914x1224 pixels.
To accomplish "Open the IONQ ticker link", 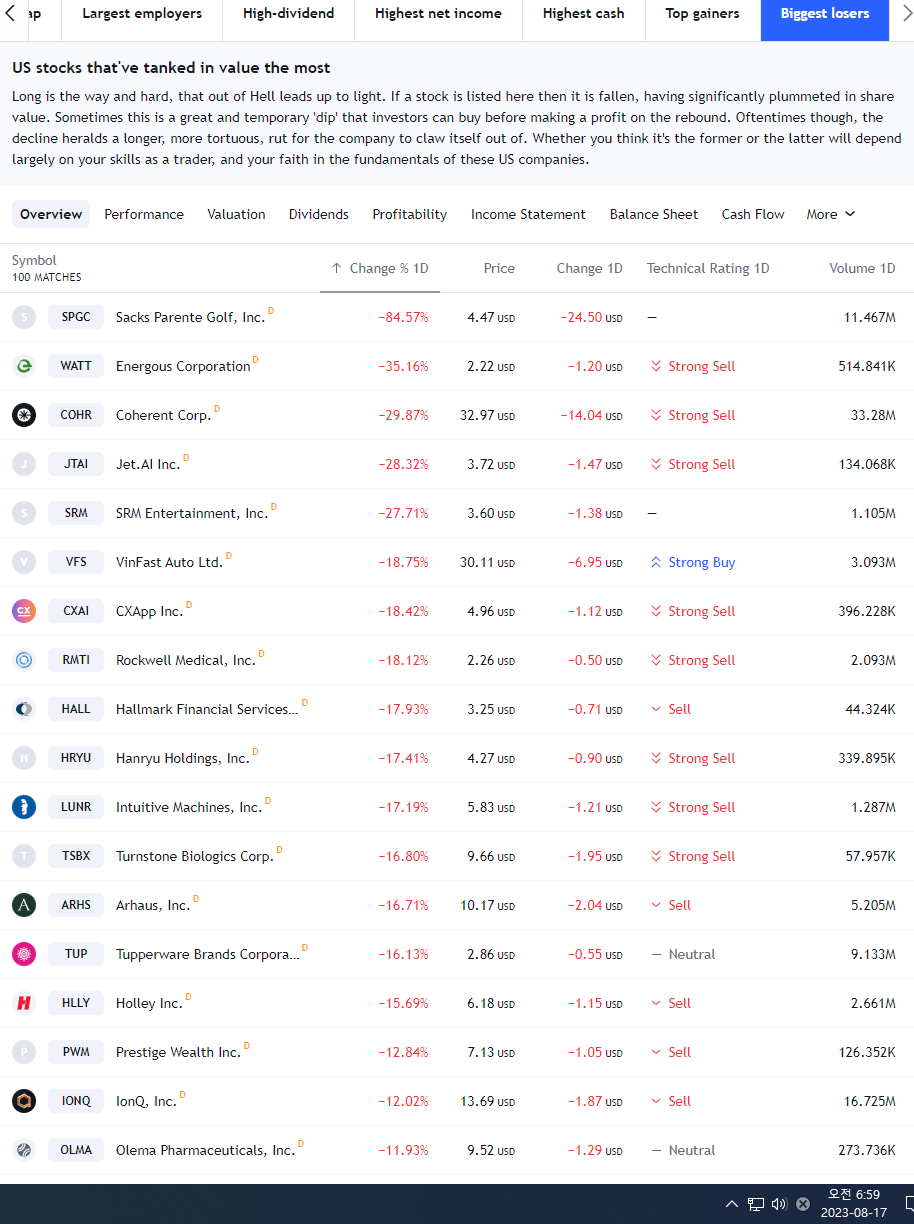I will click(x=76, y=1101).
